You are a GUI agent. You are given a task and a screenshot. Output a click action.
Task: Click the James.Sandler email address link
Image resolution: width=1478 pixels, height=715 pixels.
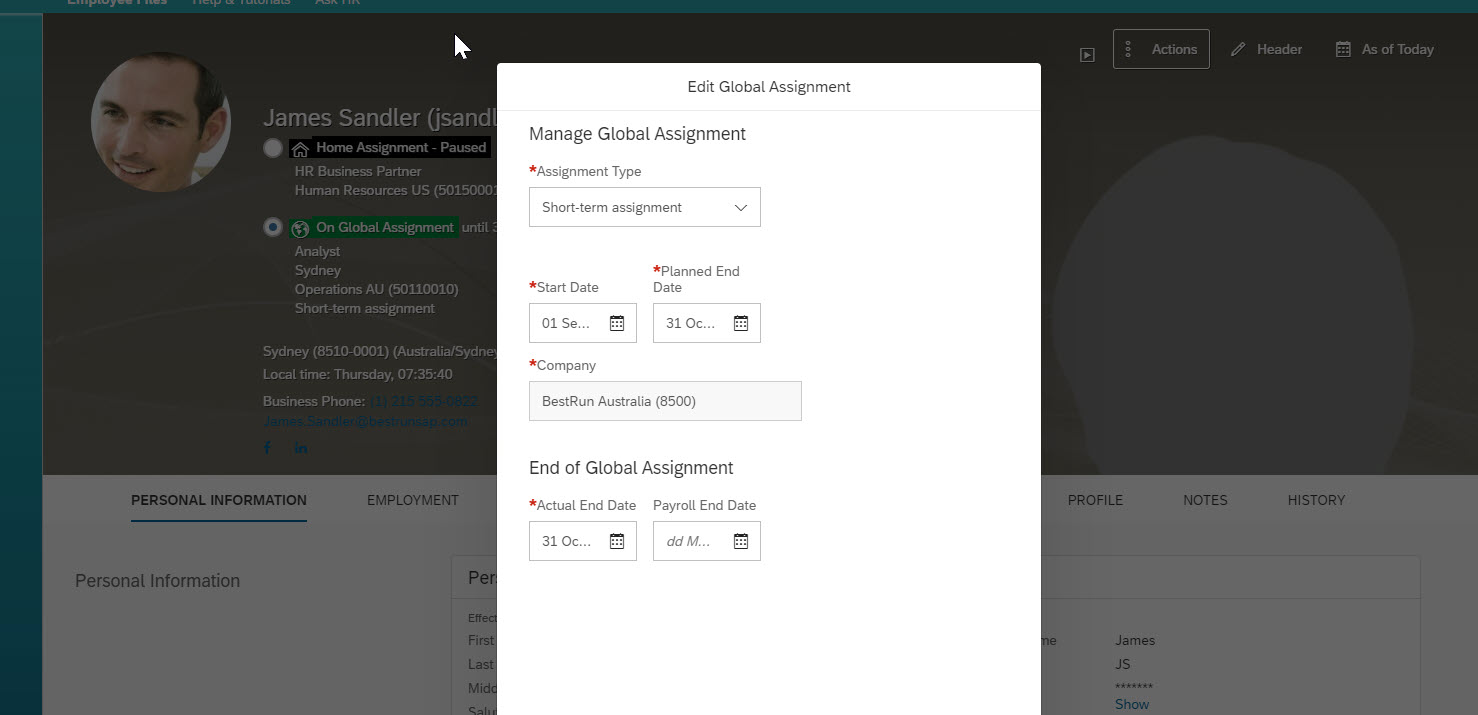click(365, 421)
